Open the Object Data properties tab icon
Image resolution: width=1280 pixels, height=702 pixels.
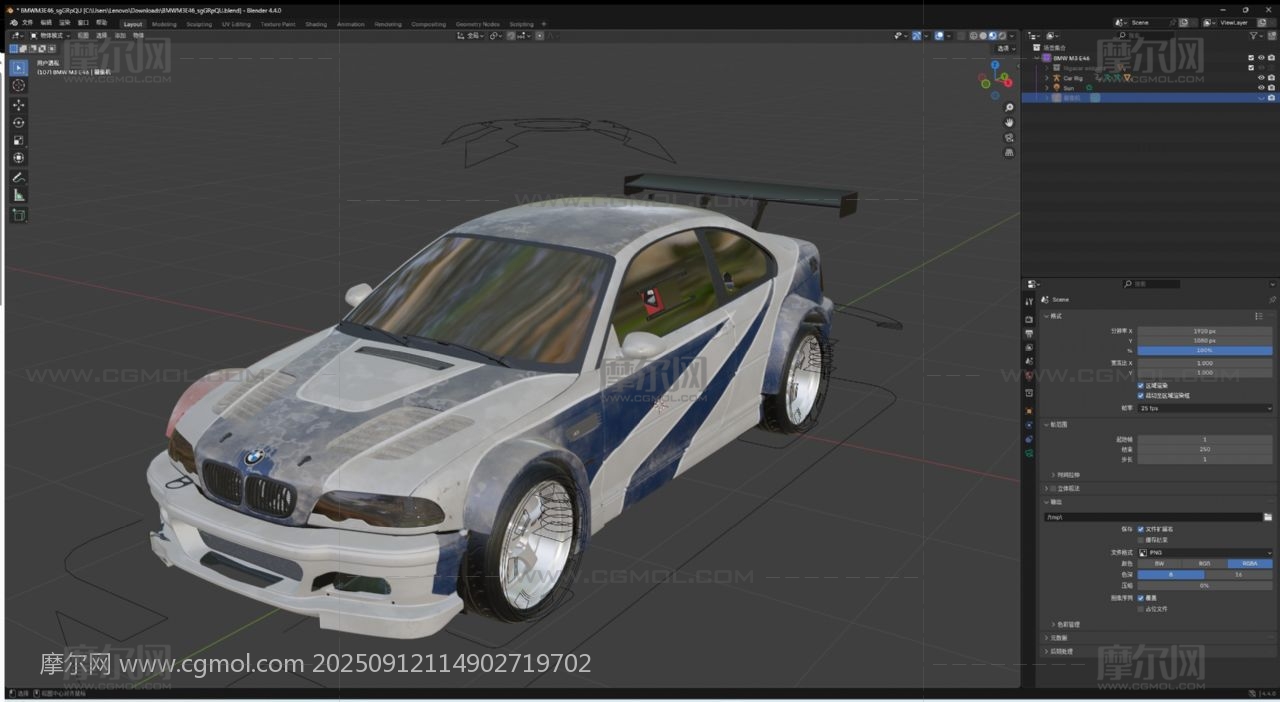[1029, 454]
